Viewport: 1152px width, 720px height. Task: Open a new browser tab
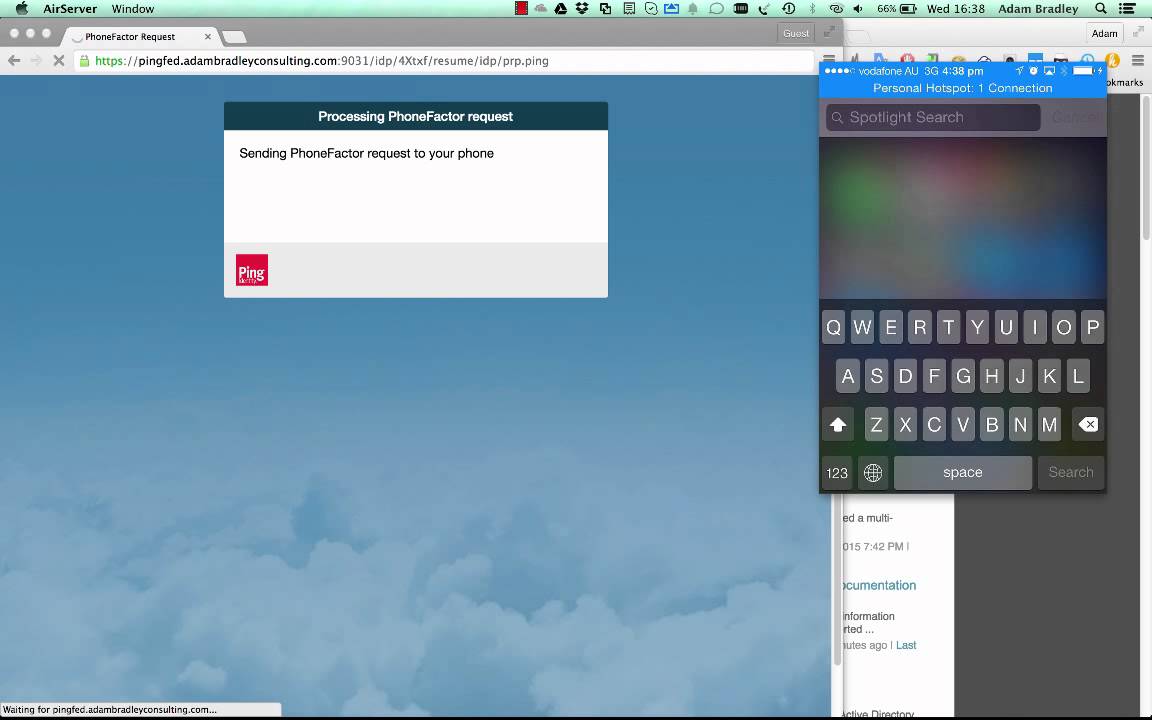(x=234, y=37)
